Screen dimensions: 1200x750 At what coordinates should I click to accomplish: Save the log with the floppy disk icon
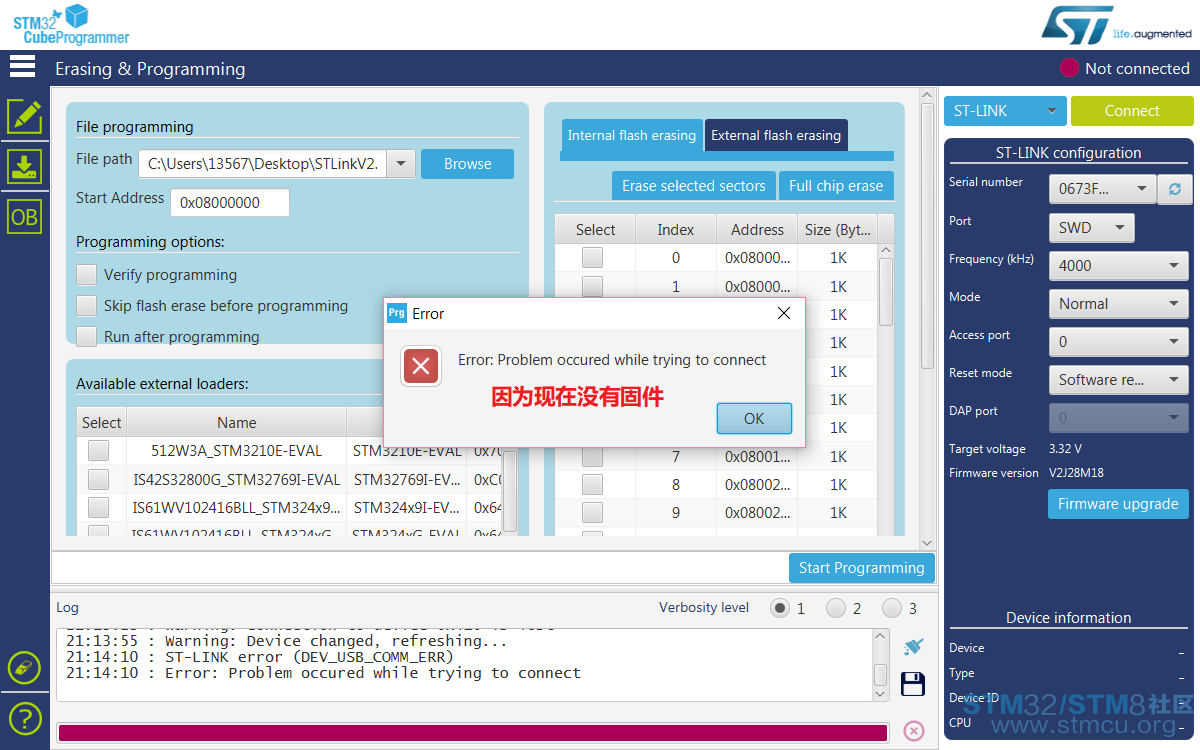coord(912,684)
